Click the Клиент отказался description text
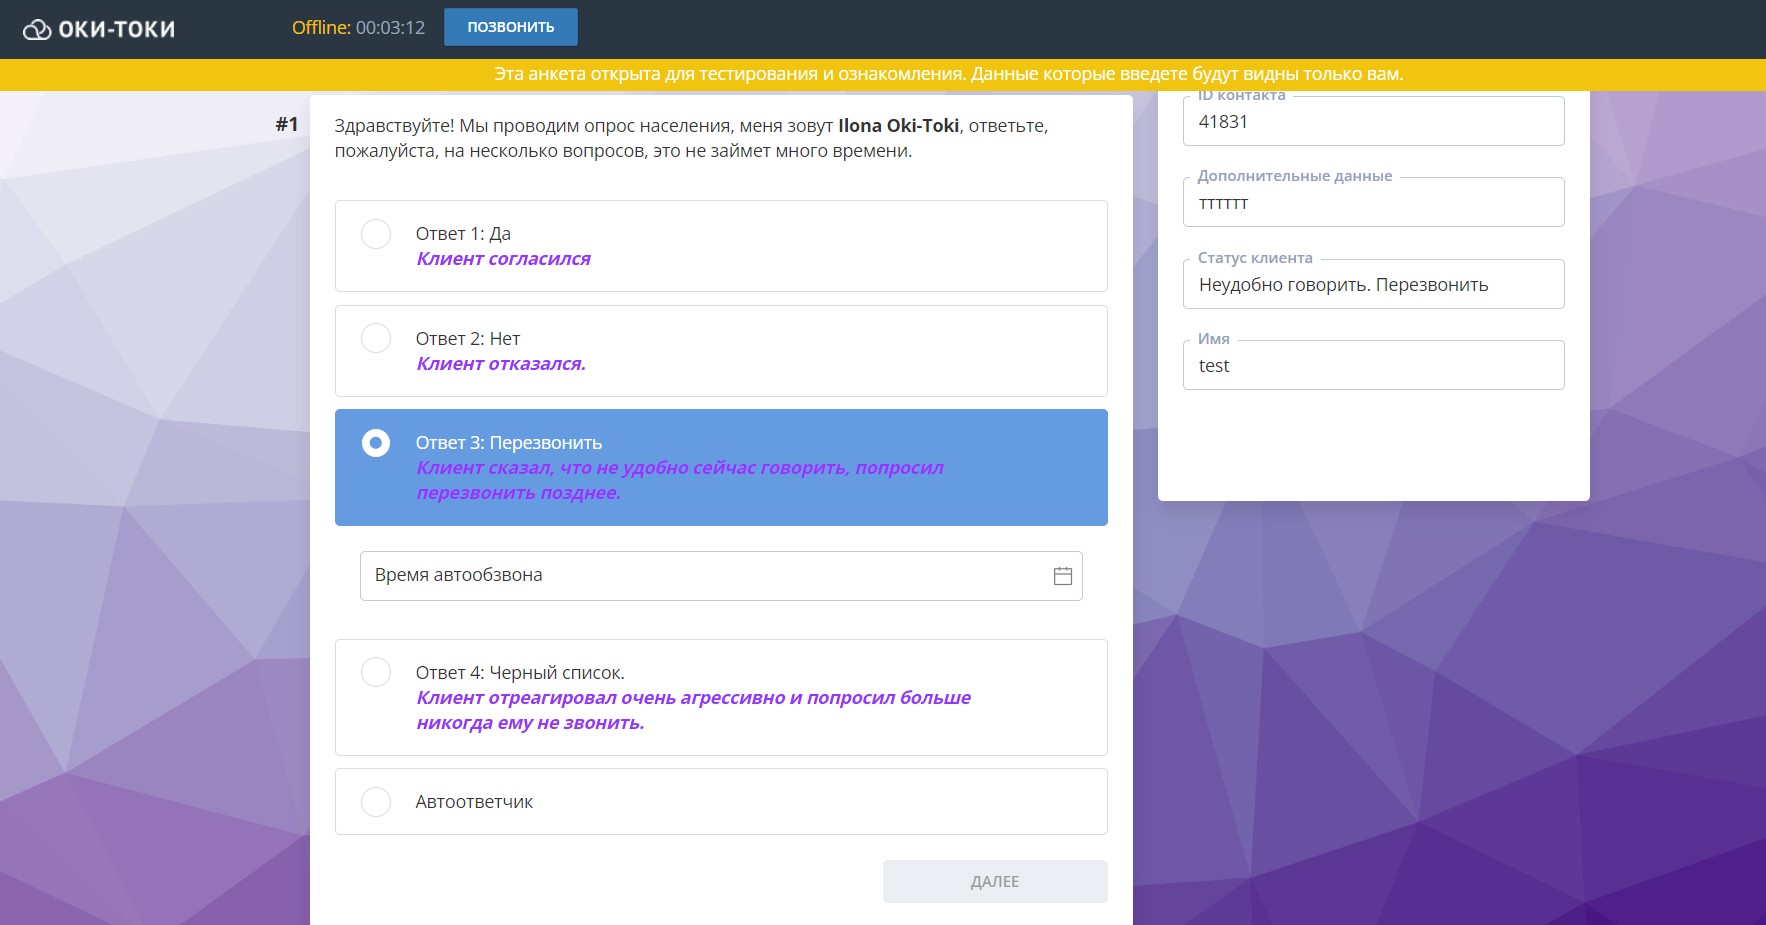Screen dimensions: 1766x925 coord(501,364)
